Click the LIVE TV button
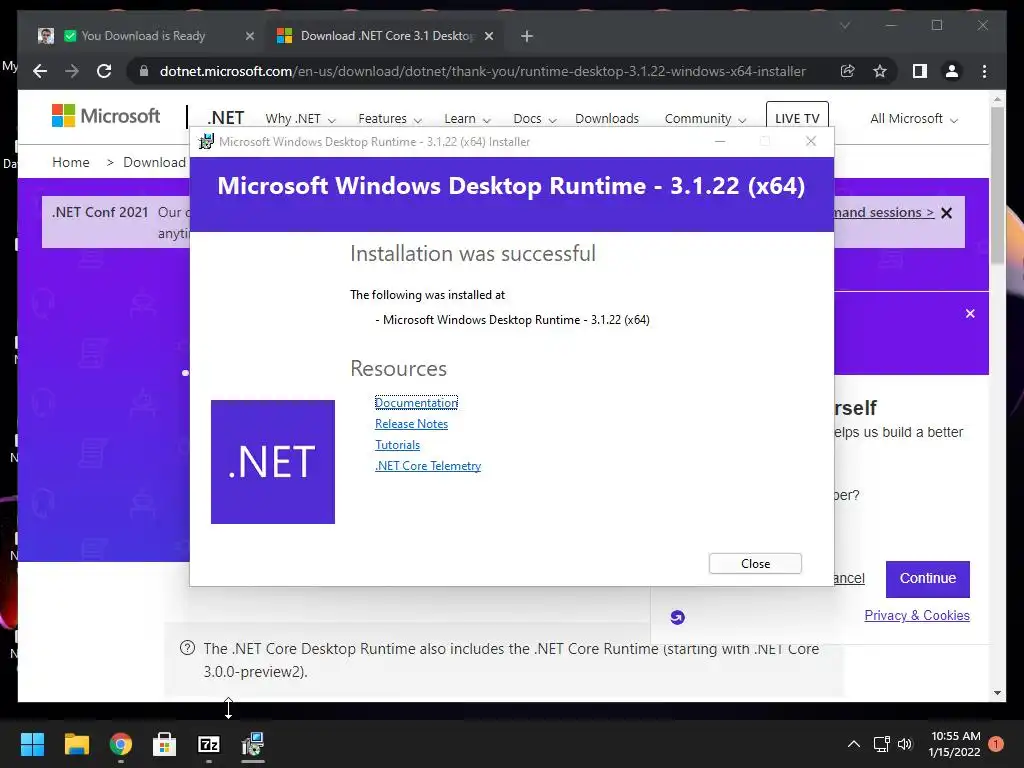This screenshot has height=768, width=1024. click(x=797, y=118)
